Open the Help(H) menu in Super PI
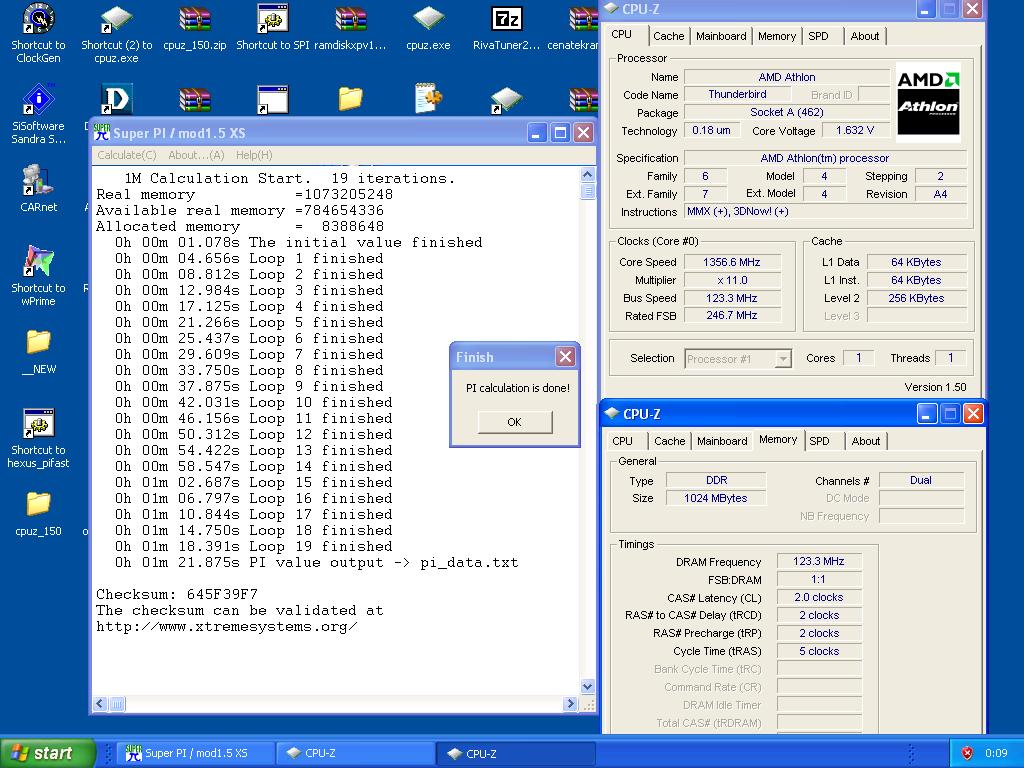Viewport: 1024px width, 768px height. [x=254, y=155]
